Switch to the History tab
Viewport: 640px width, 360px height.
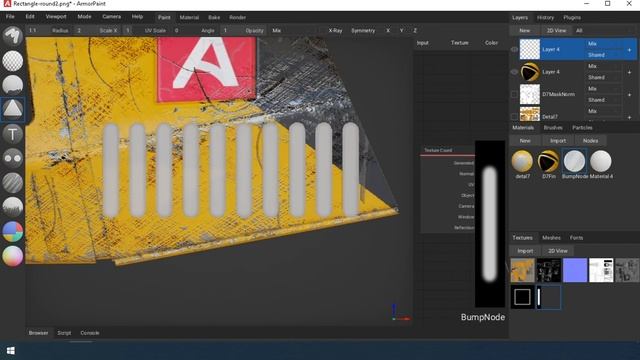point(545,18)
